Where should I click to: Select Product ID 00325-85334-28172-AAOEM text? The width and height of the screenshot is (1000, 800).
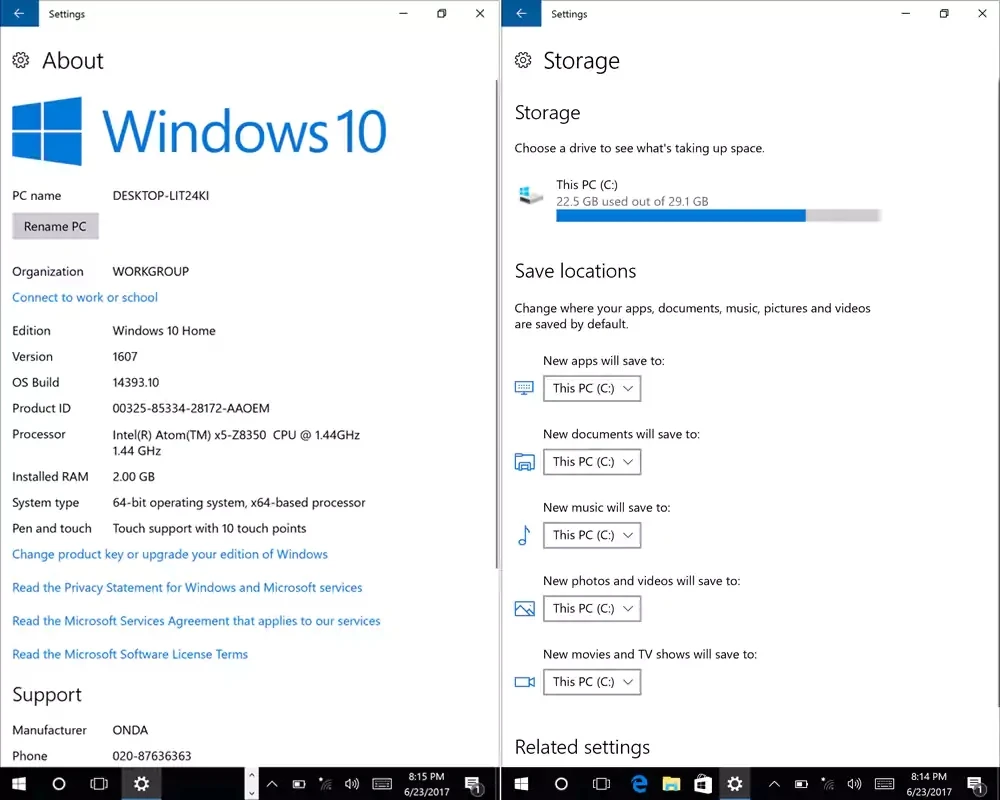pyautogui.click(x=191, y=408)
